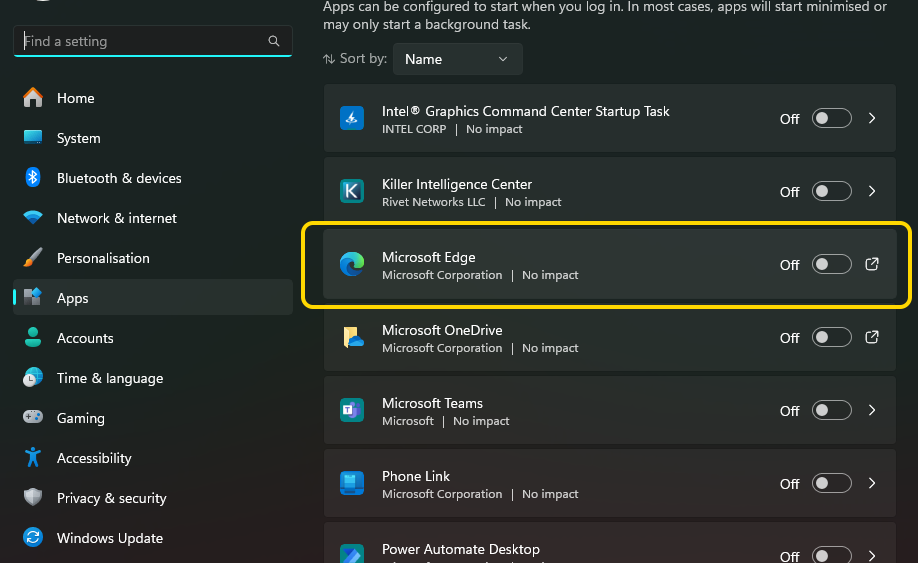
Task: Click Rivet Networks LLC publisher text
Action: click(433, 202)
